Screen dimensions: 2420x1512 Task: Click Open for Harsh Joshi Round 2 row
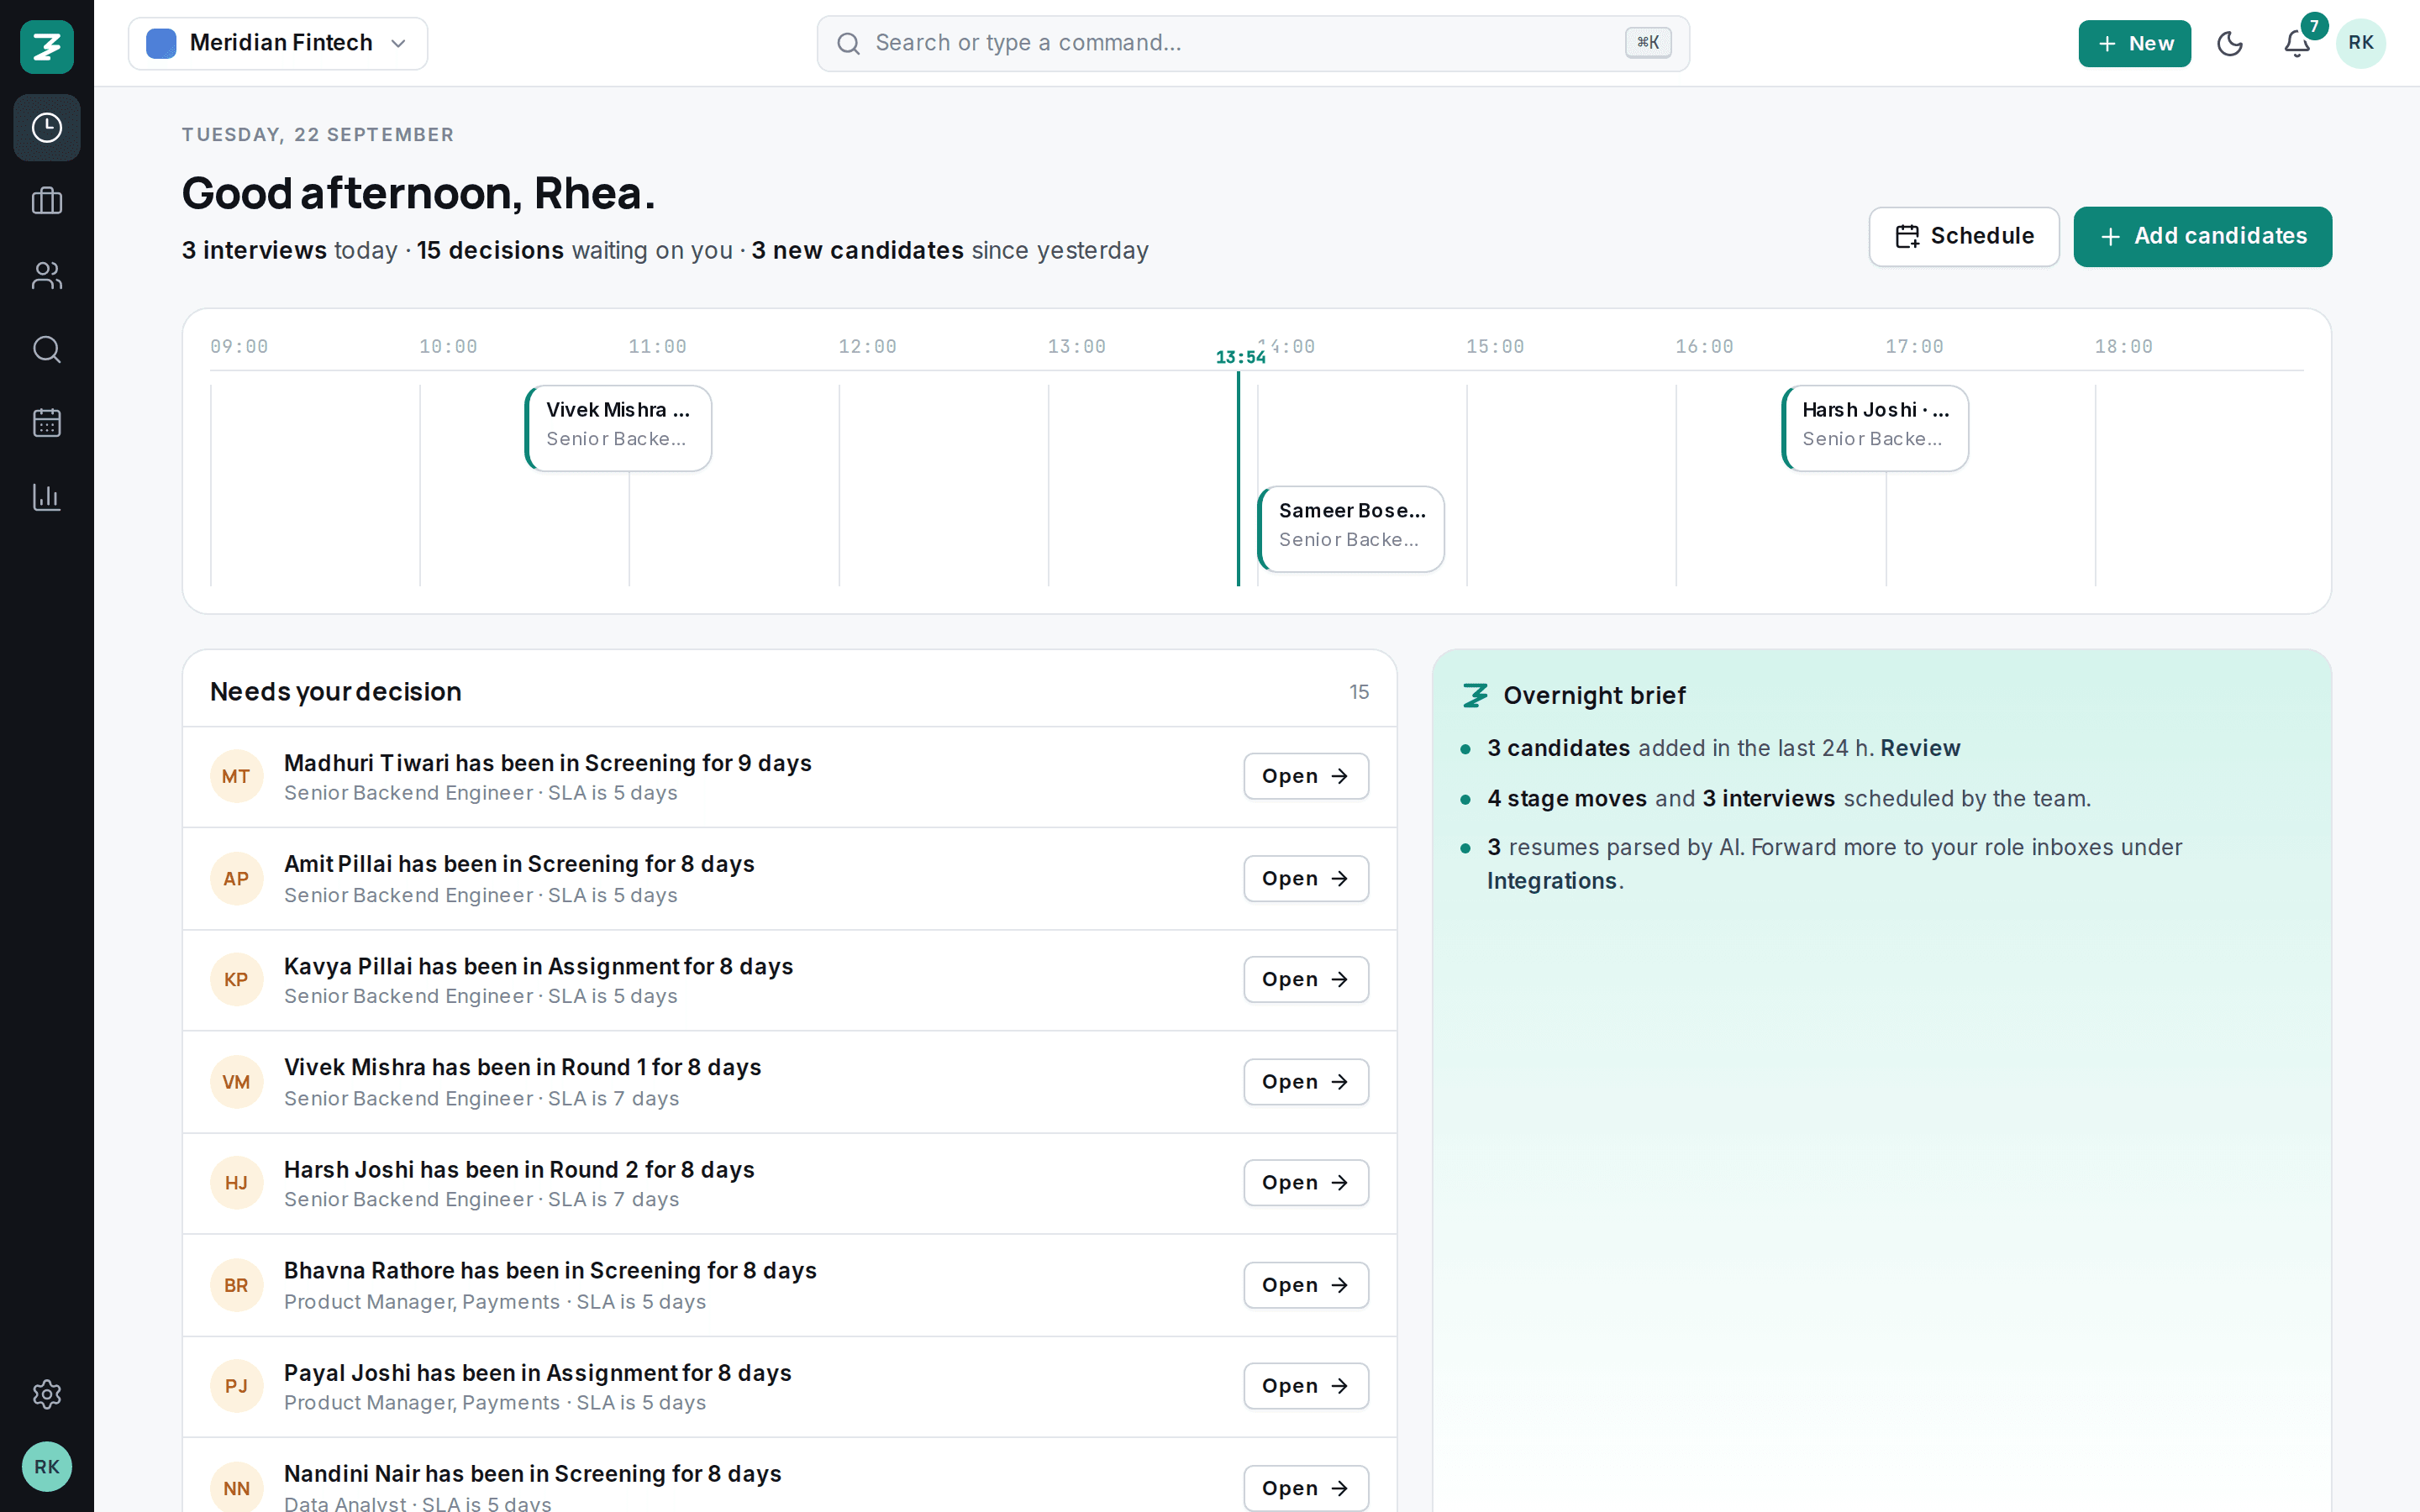click(x=1306, y=1182)
